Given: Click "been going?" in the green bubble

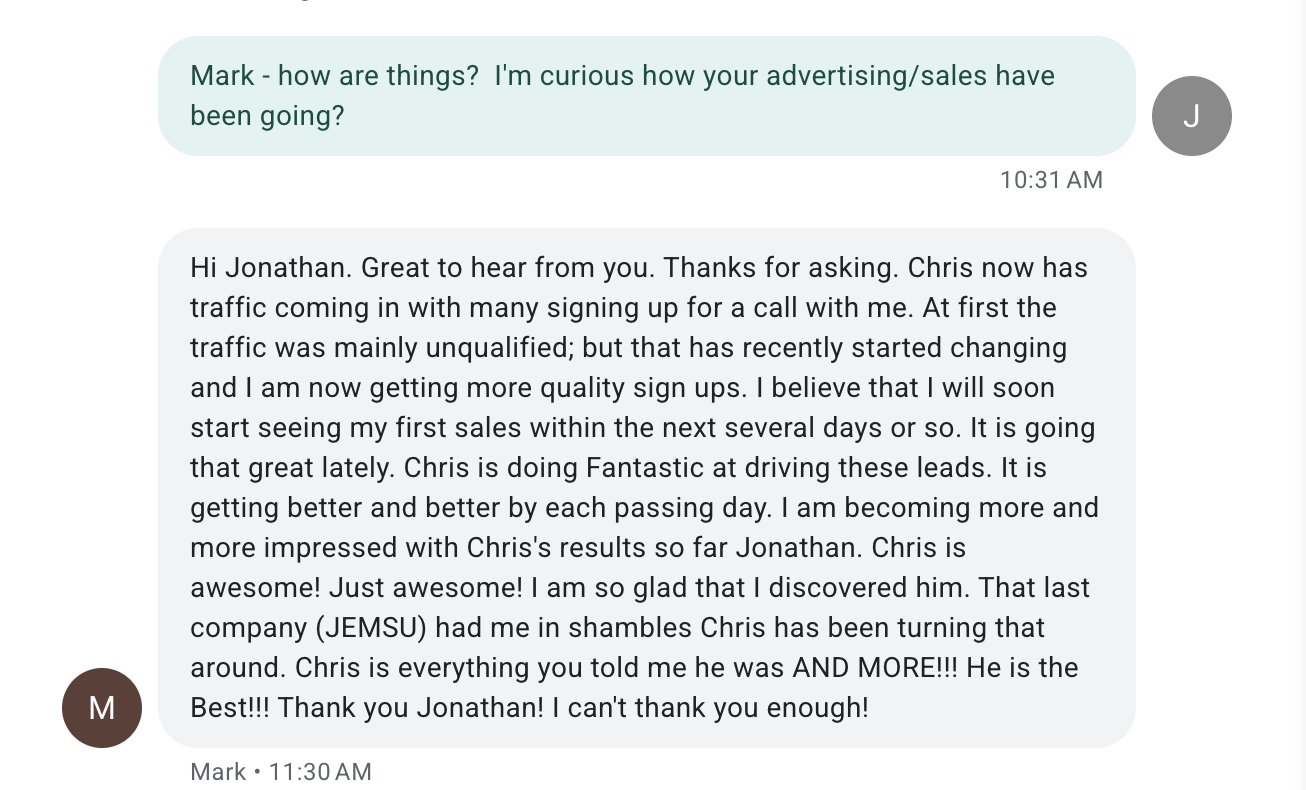Looking at the screenshot, I should (267, 116).
